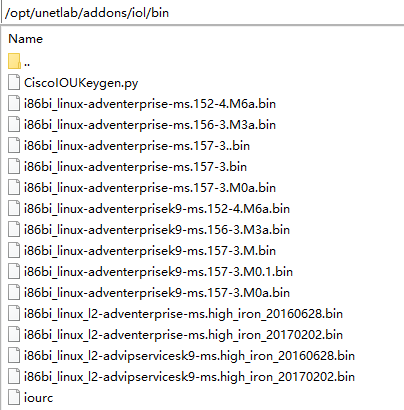404x410 pixels.
Task: Click file icon for adventerprise-ms.152-4.M6a.bin
Action: click(14, 103)
